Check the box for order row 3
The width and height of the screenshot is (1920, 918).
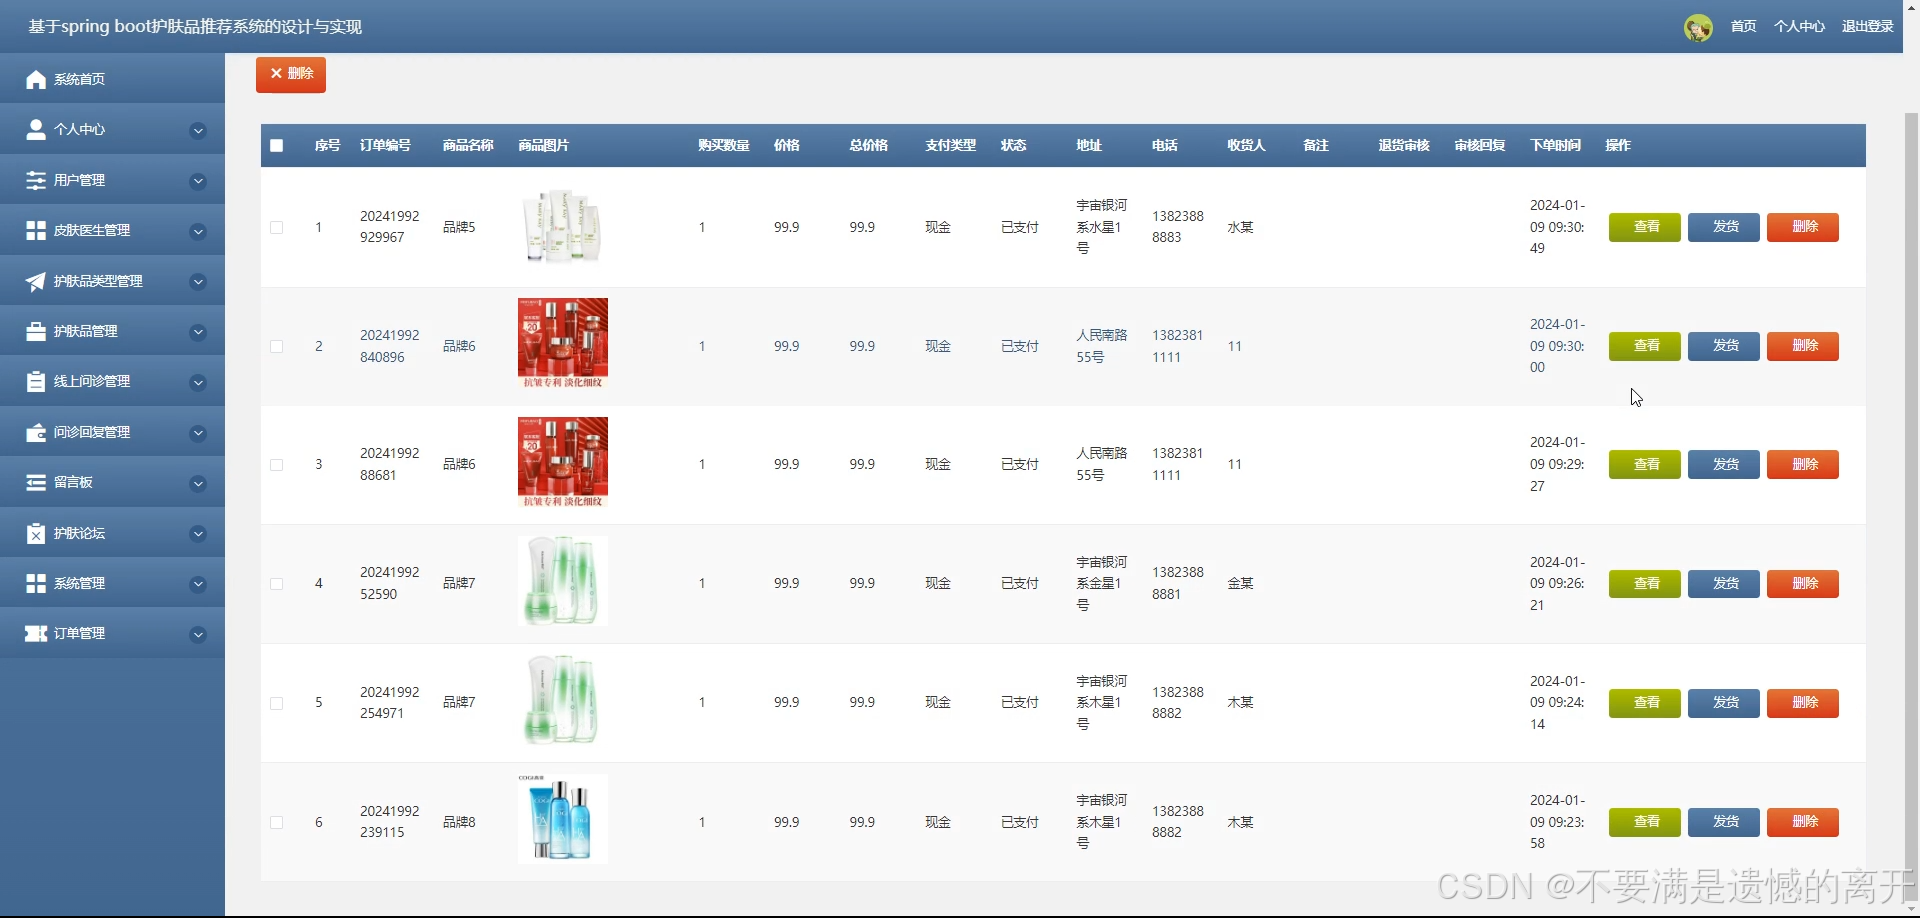[277, 465]
